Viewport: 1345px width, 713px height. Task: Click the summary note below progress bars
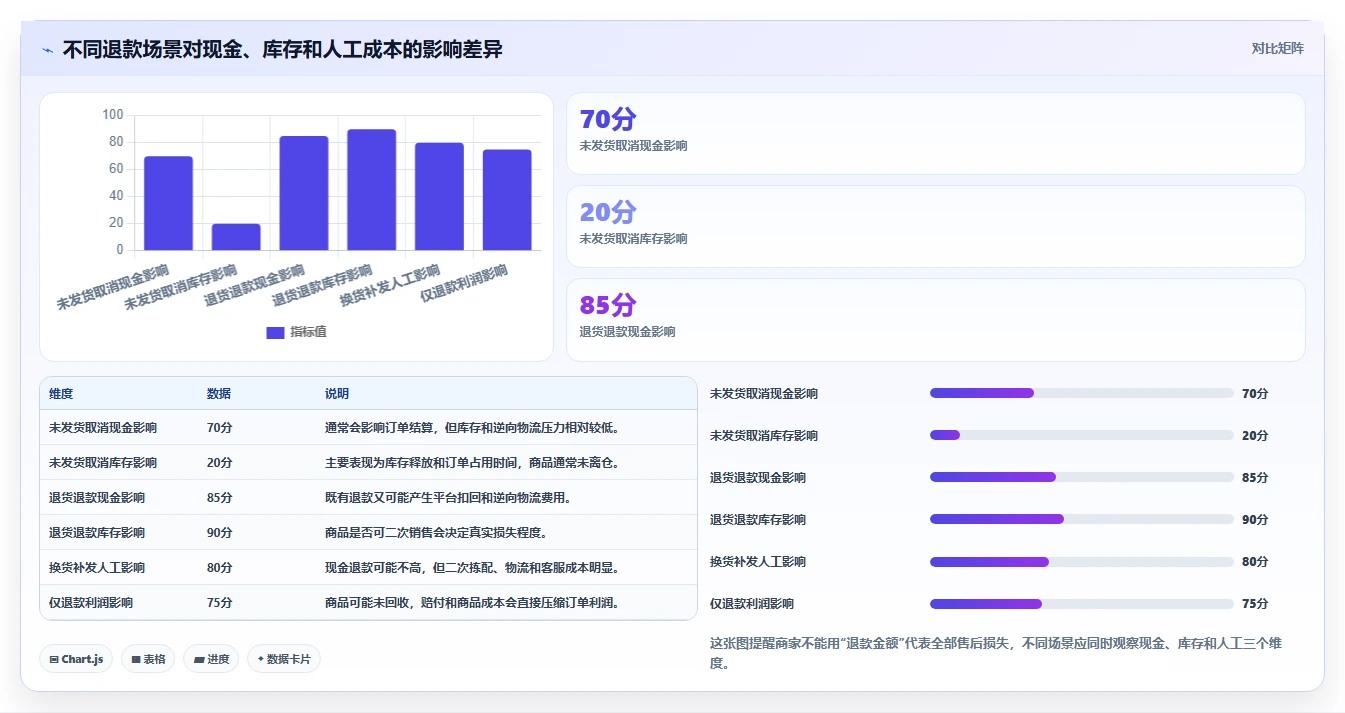tap(996, 653)
